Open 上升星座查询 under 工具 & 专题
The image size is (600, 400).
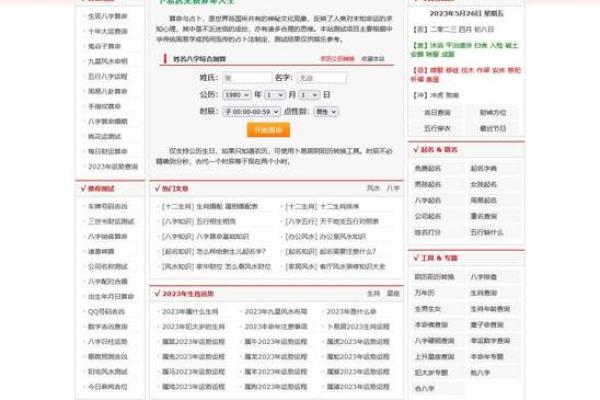coord(434,356)
